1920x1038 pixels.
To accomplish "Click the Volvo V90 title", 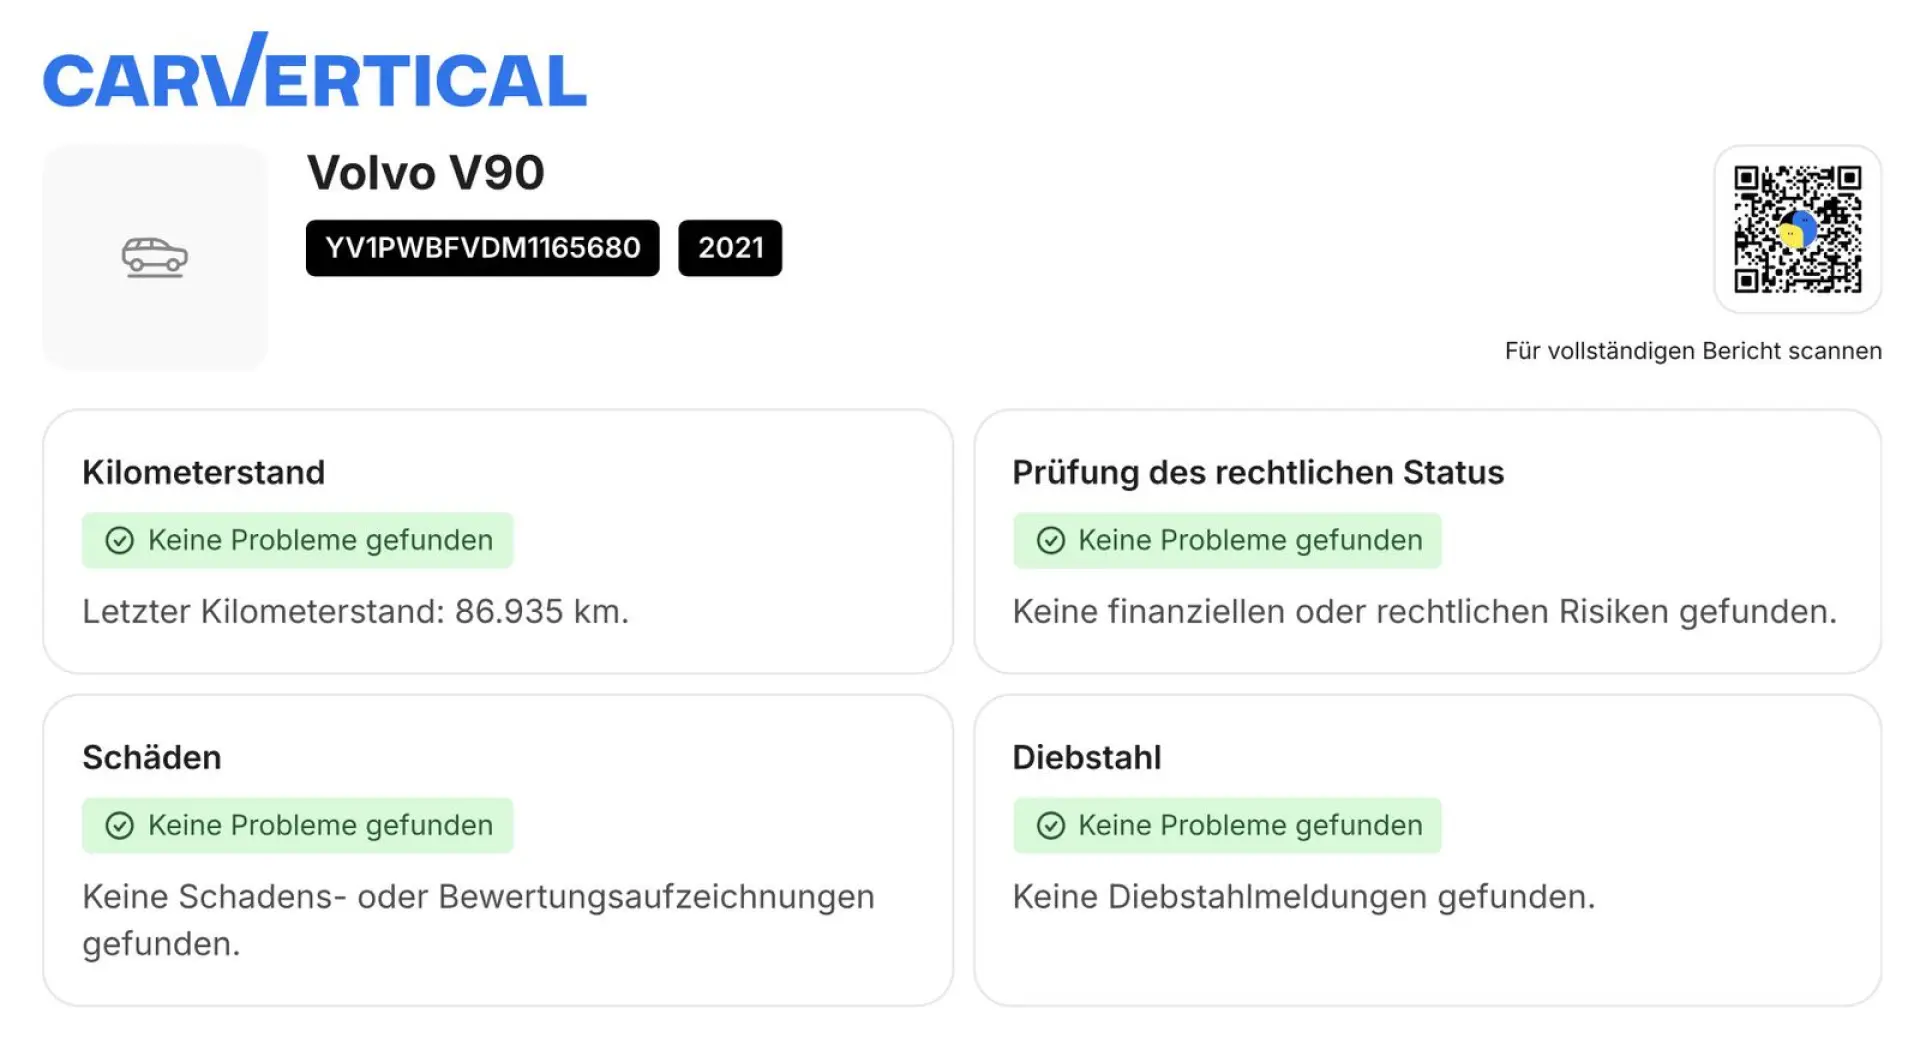I will pos(425,173).
